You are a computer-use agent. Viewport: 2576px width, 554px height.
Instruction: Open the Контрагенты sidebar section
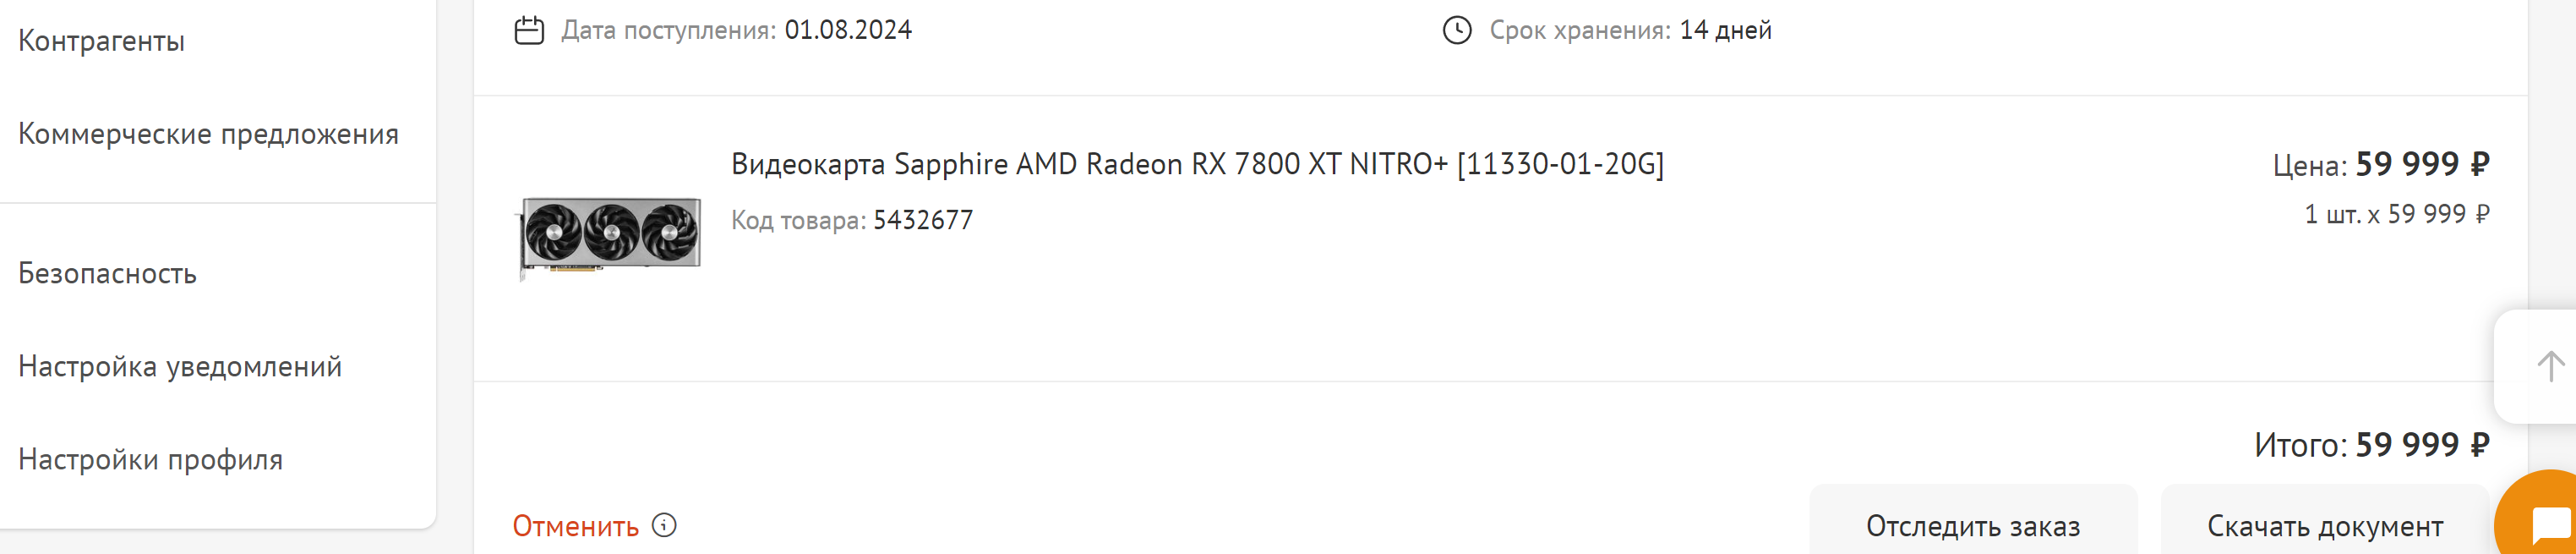coord(102,41)
